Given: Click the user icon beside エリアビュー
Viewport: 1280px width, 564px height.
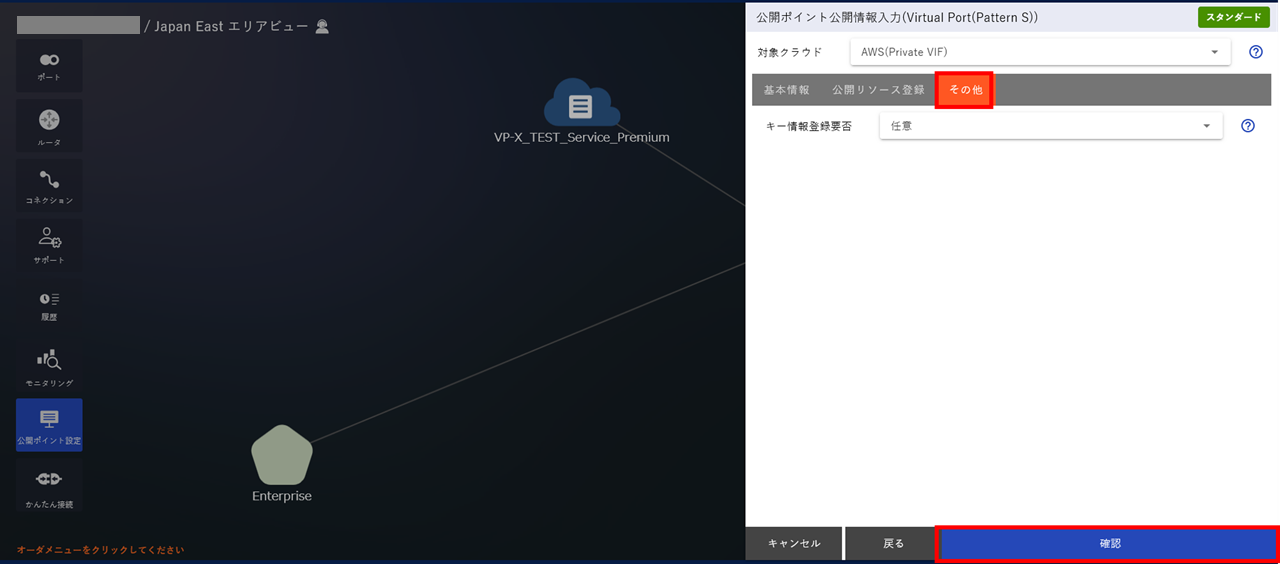Looking at the screenshot, I should 322,27.
